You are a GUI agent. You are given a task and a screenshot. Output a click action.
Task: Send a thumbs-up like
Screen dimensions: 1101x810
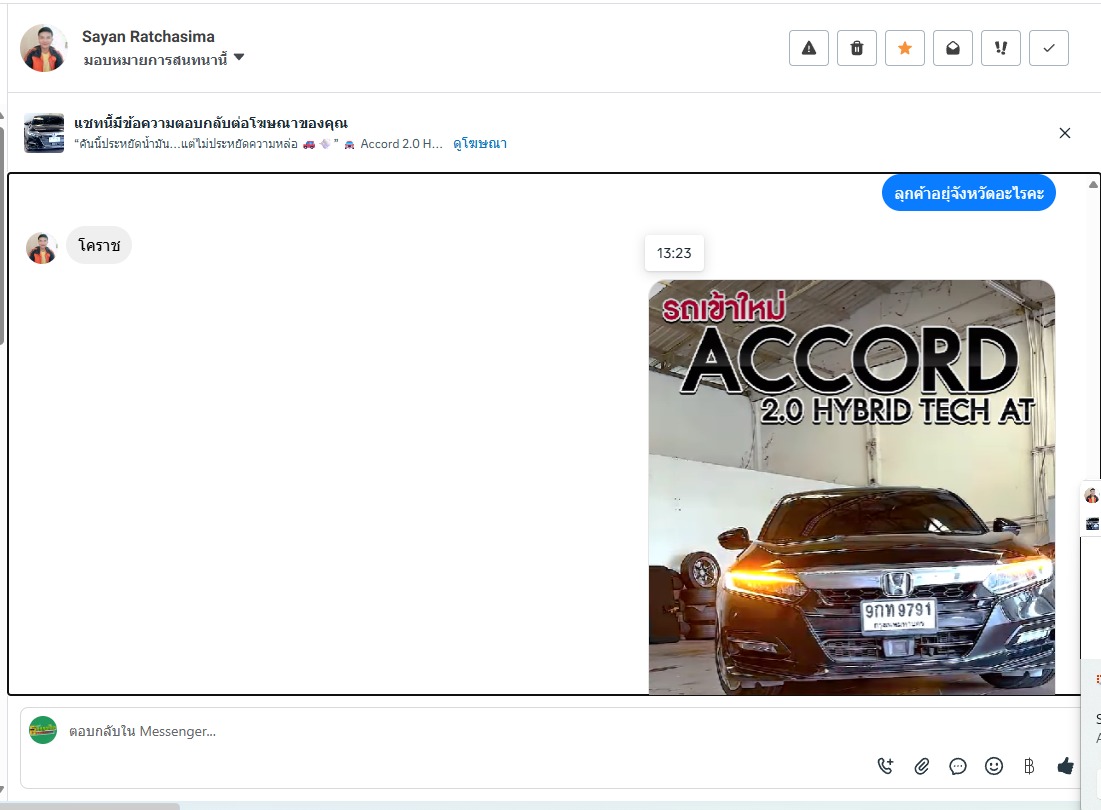click(1065, 766)
